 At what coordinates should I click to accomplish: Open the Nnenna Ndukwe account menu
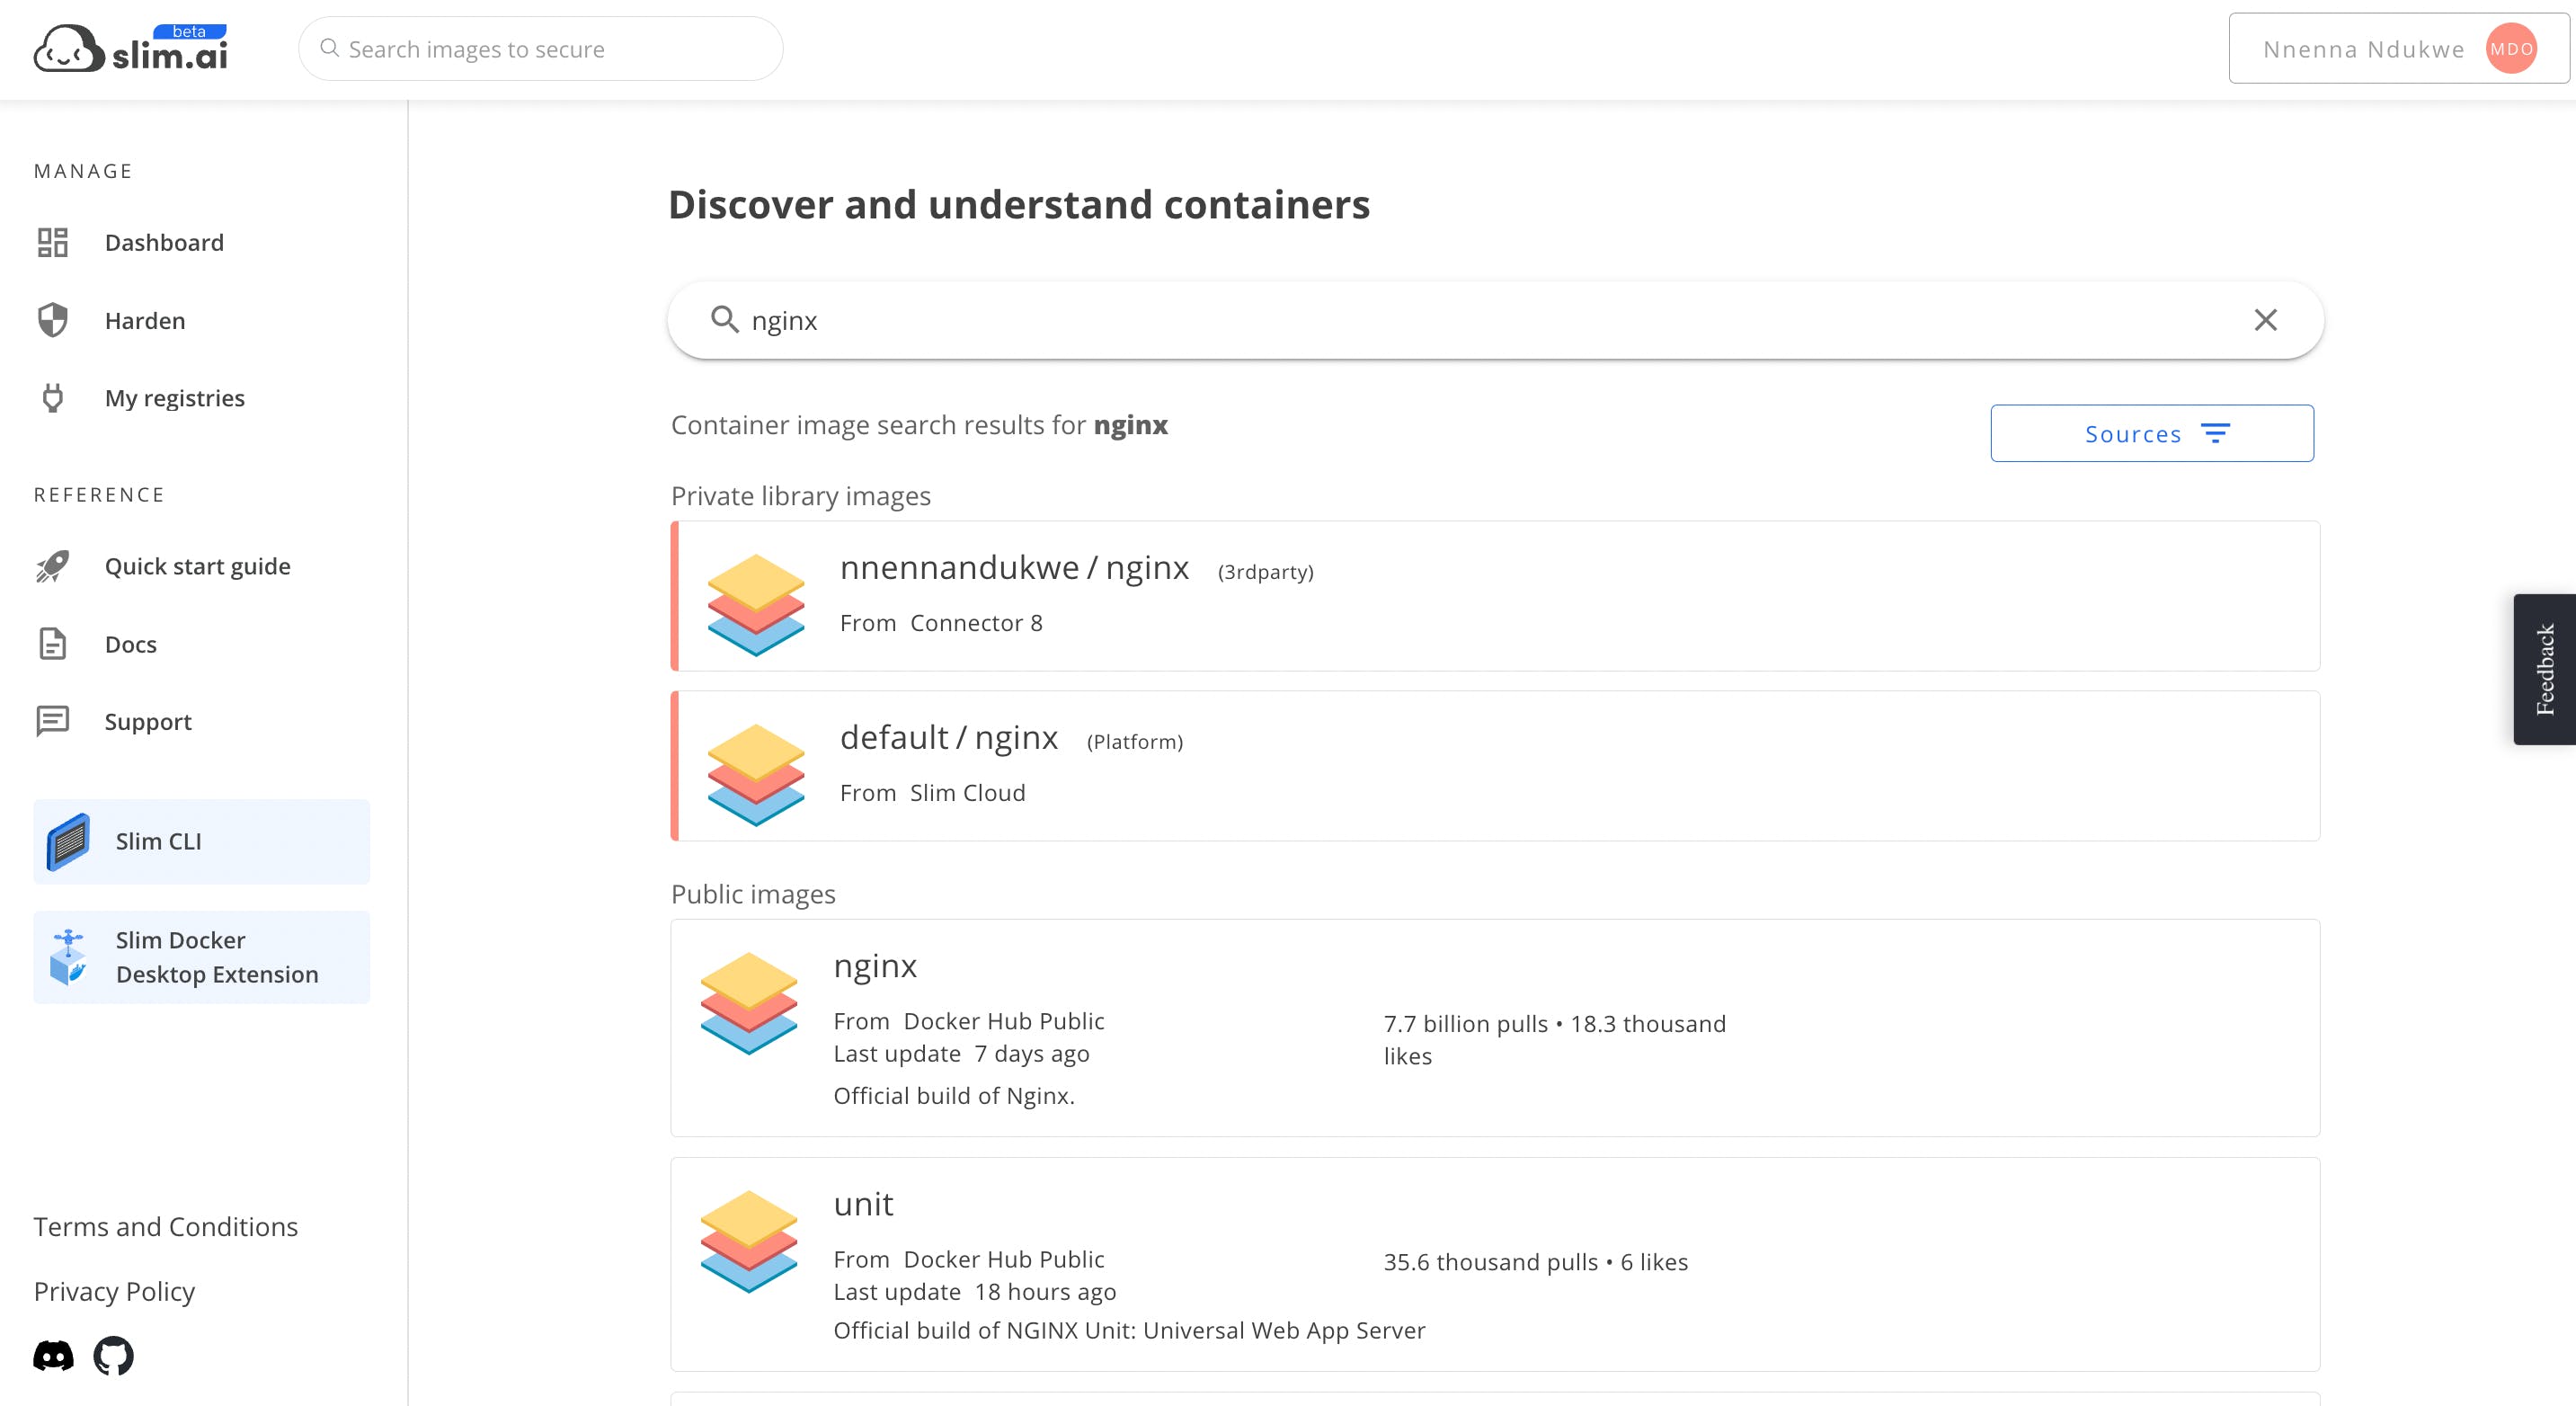pos(2362,49)
